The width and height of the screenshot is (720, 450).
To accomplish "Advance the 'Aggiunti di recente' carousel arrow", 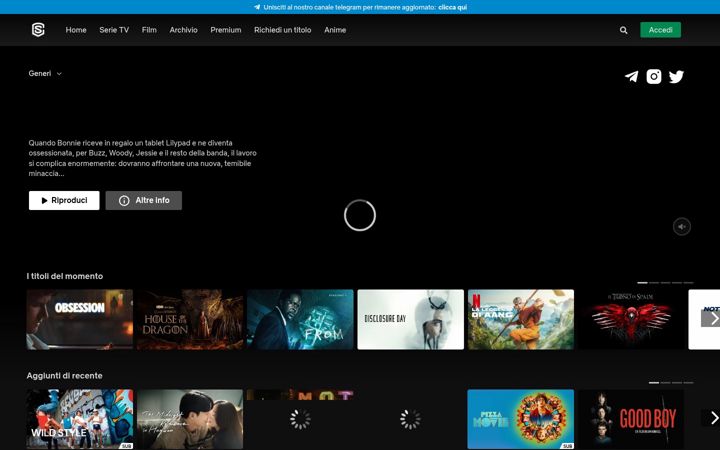I will [x=712, y=418].
